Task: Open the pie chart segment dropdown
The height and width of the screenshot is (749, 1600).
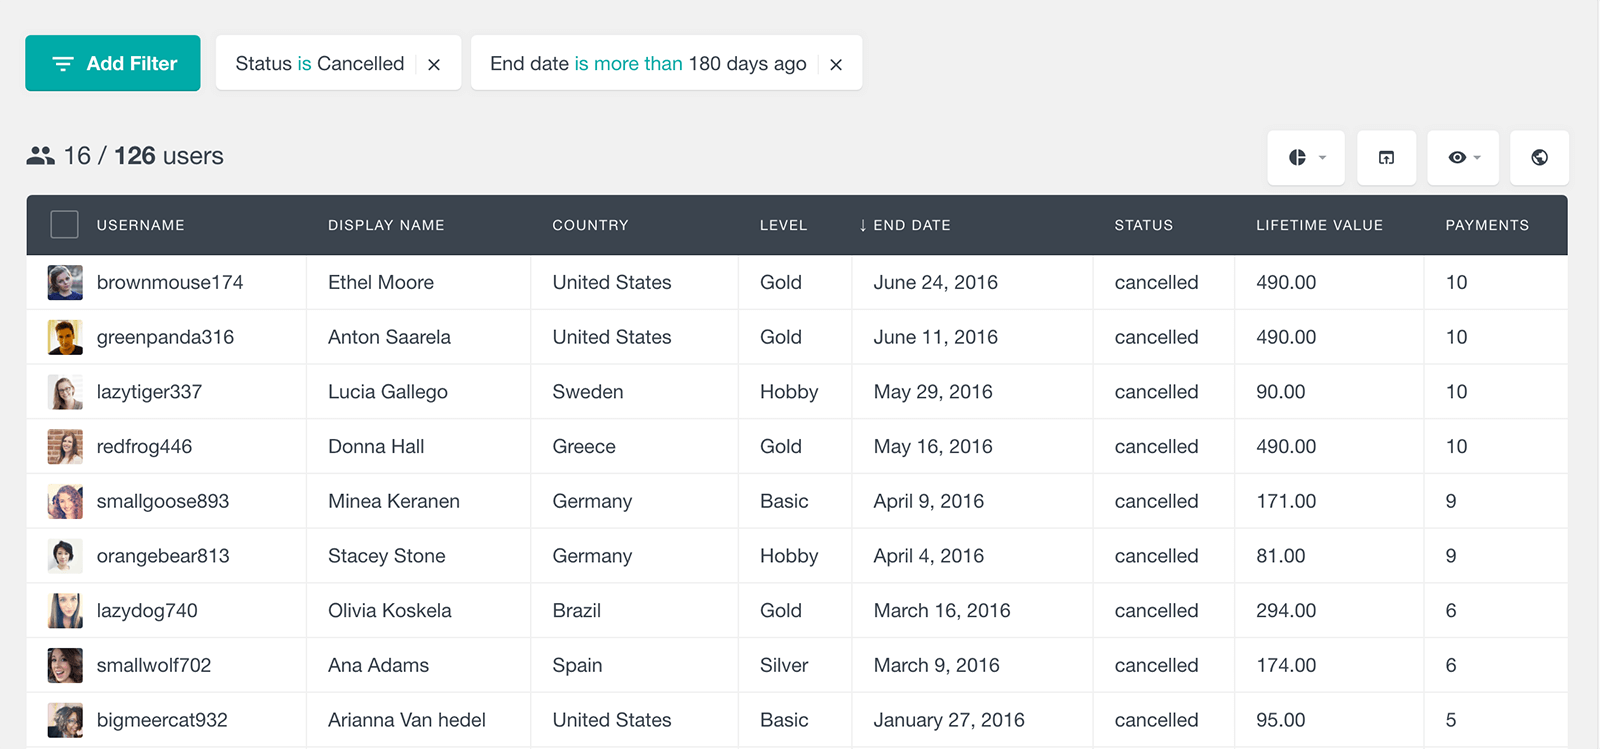Action: [1306, 157]
